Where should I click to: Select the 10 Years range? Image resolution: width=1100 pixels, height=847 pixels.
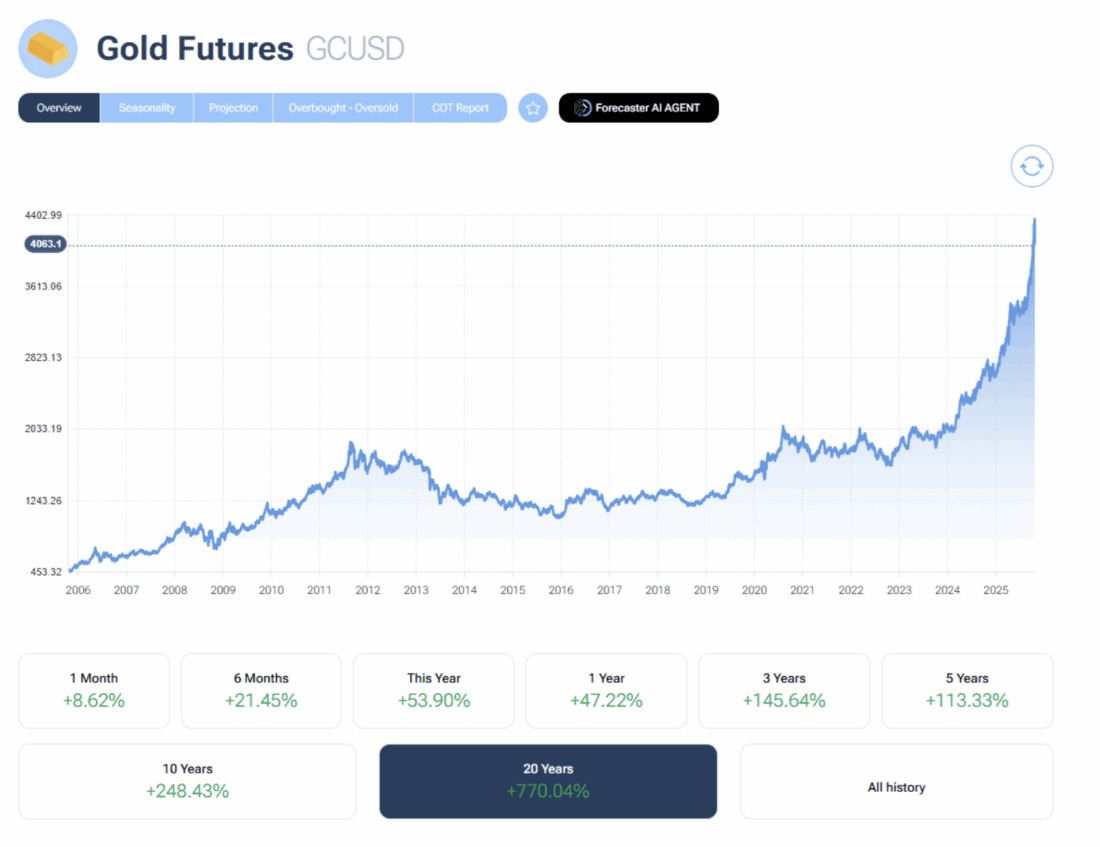187,780
